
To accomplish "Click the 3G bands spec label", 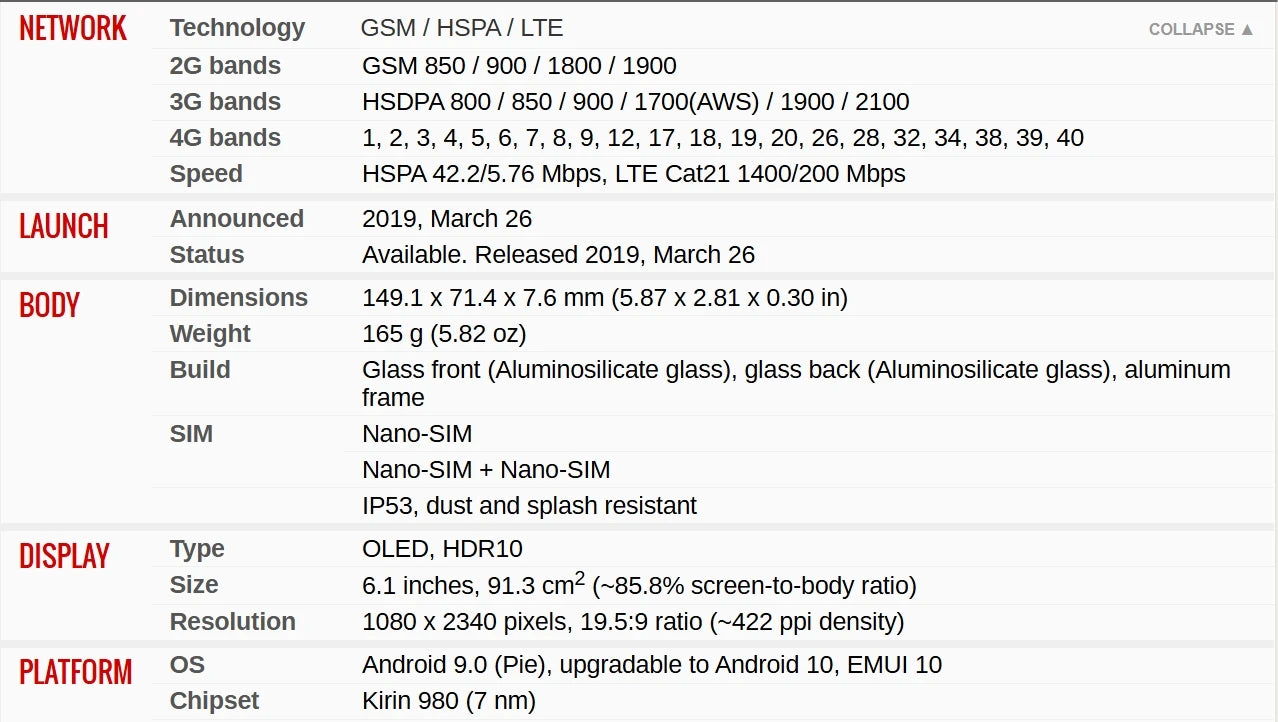I will click(225, 101).
